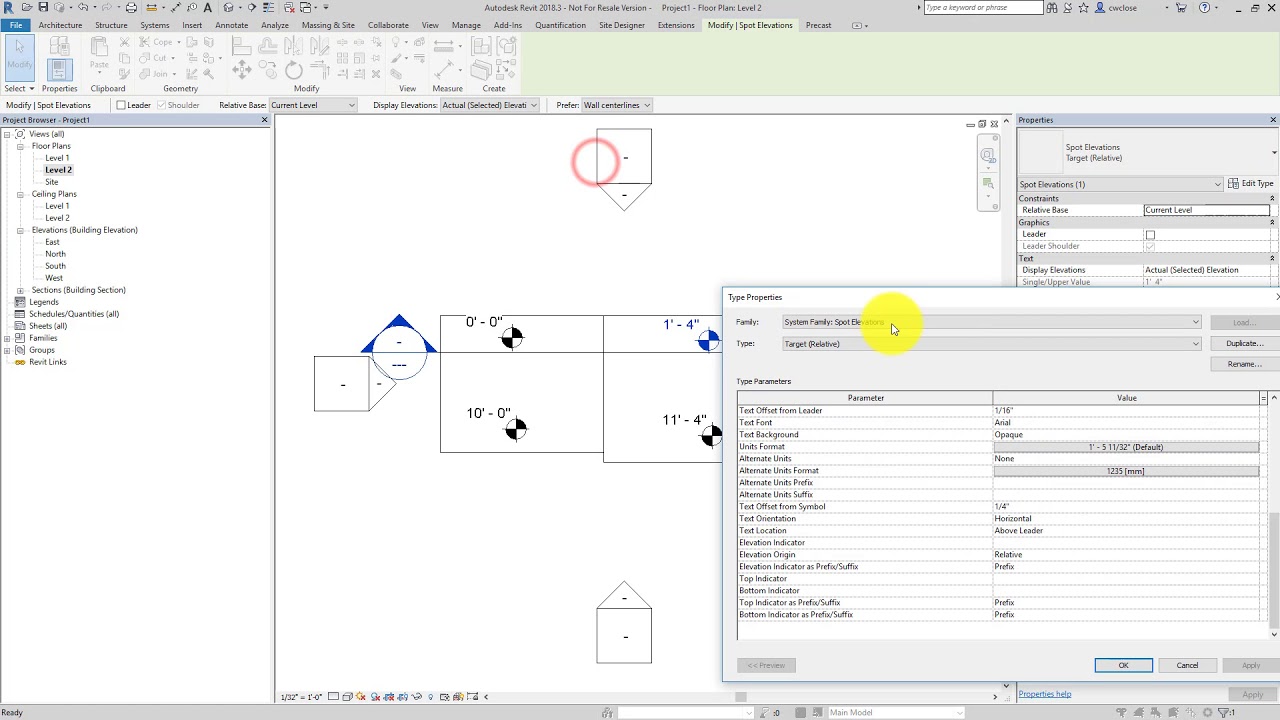Click the Text Font value field Arial
Viewport: 1280px width, 720px height.
click(1126, 423)
